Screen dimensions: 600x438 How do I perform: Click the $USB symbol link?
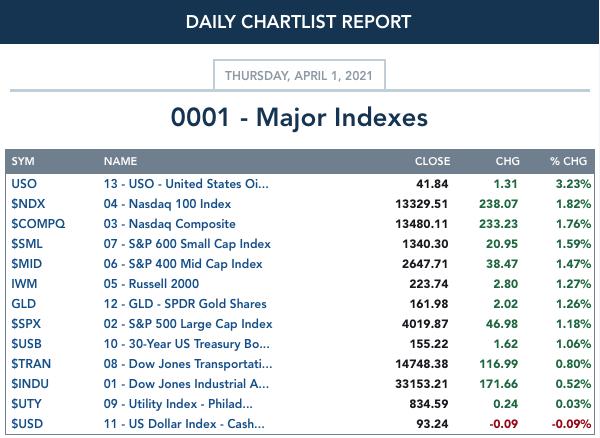coord(26,344)
